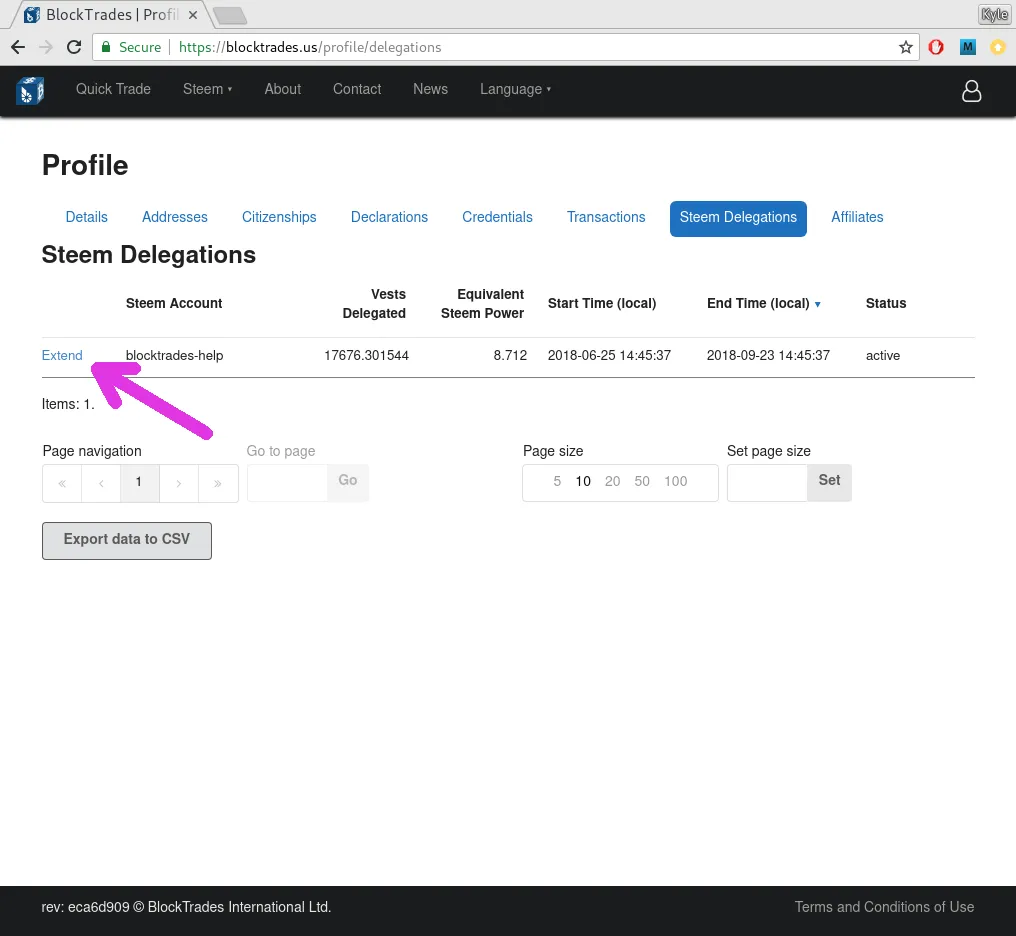Image resolution: width=1016 pixels, height=936 pixels.
Task: Open the News page
Action: 430,89
